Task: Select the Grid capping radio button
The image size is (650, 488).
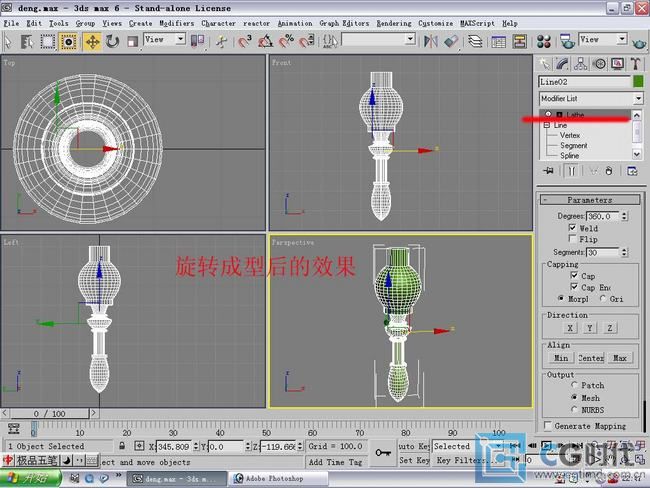Action: click(603, 298)
